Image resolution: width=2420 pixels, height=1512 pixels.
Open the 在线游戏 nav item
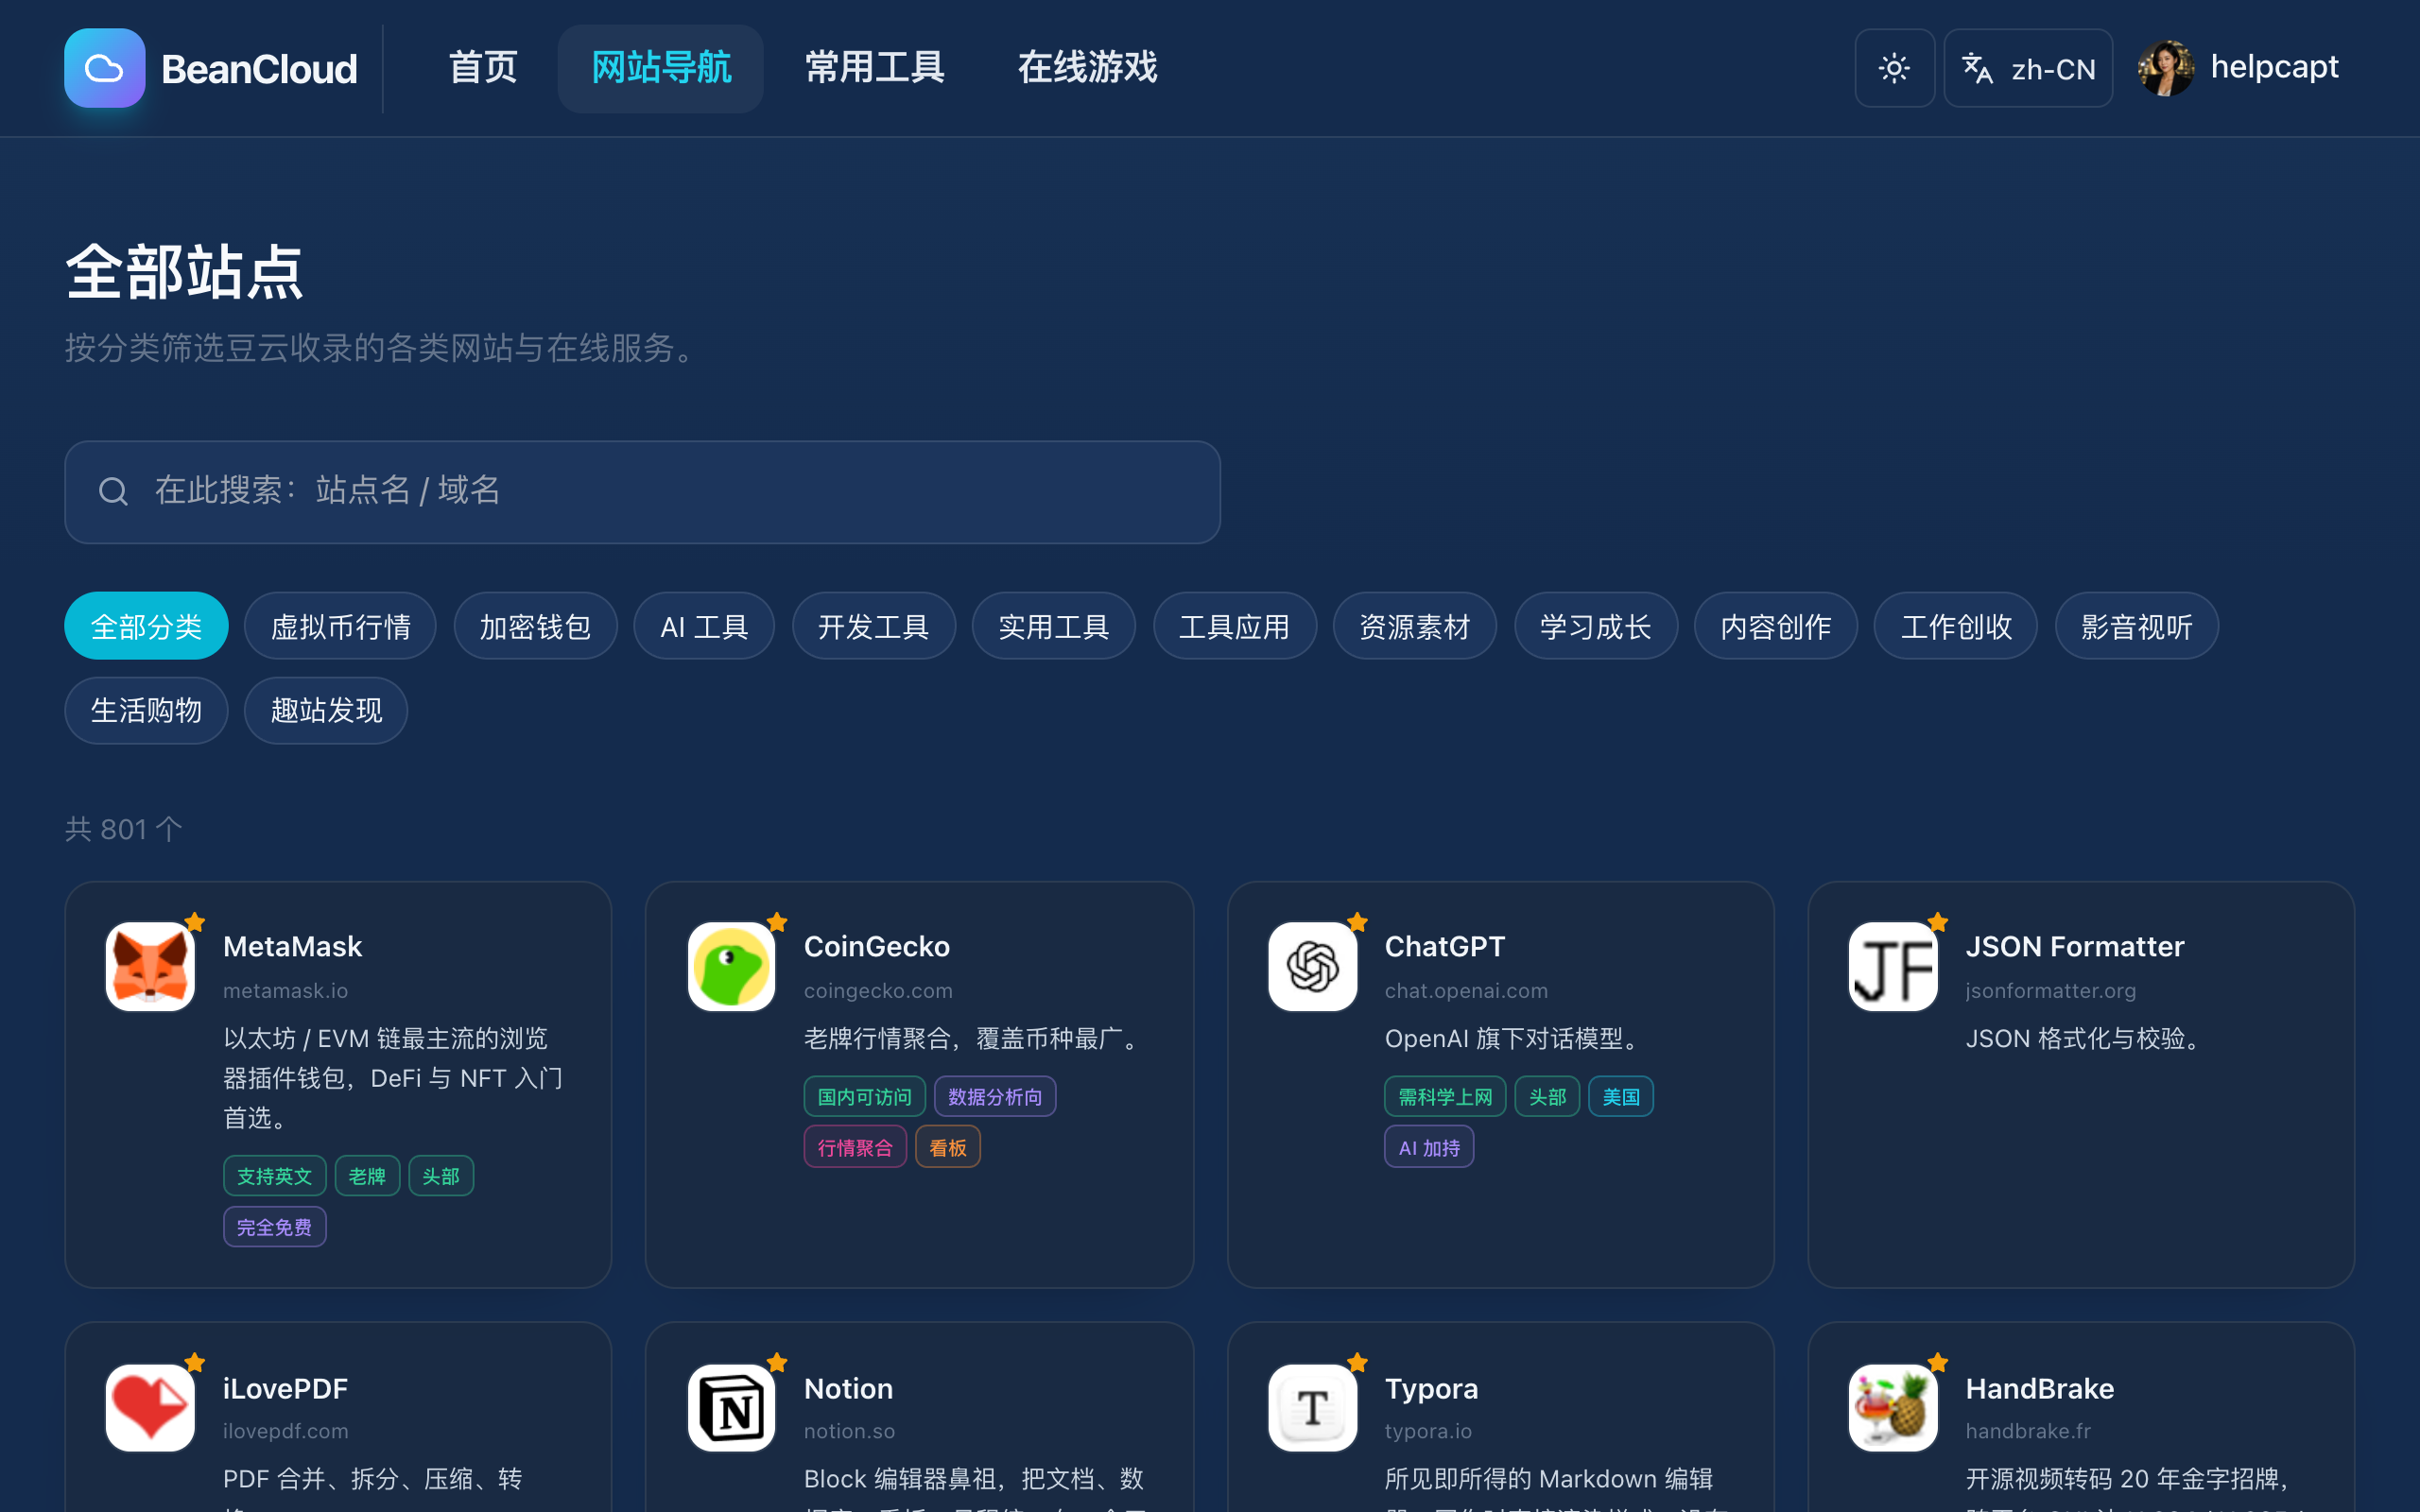coord(1087,68)
